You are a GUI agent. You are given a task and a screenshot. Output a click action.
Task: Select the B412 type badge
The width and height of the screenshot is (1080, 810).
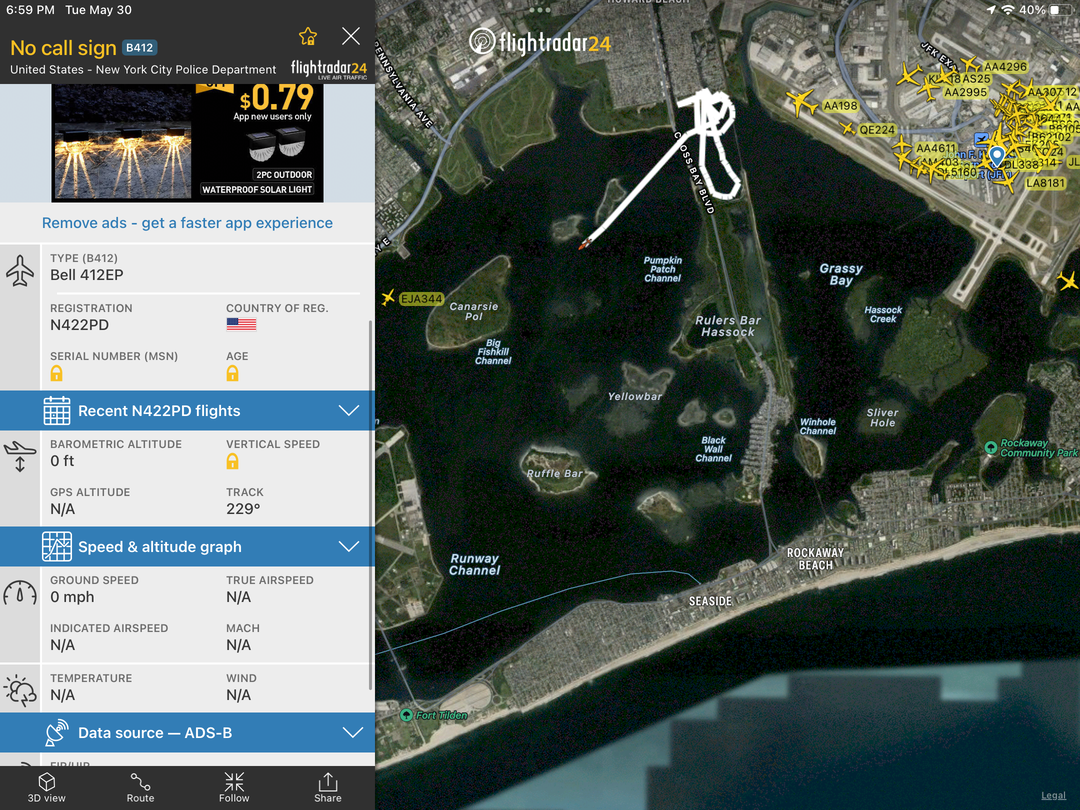(140, 48)
